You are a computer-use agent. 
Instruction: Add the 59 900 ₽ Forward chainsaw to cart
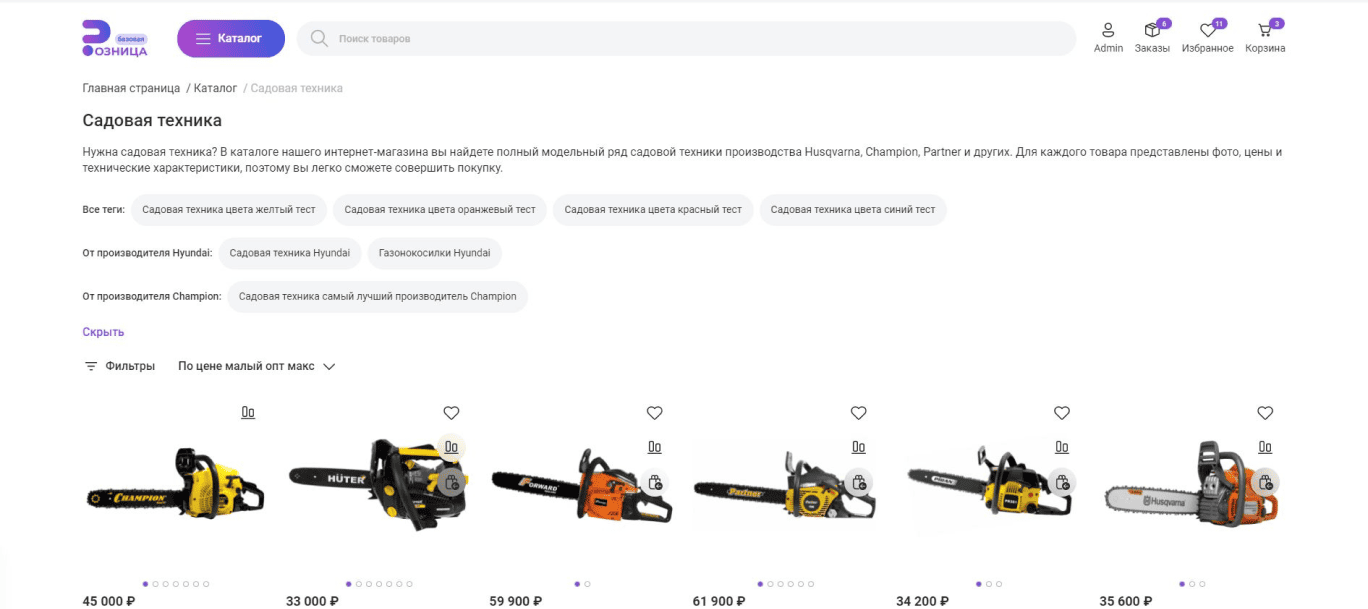655,482
